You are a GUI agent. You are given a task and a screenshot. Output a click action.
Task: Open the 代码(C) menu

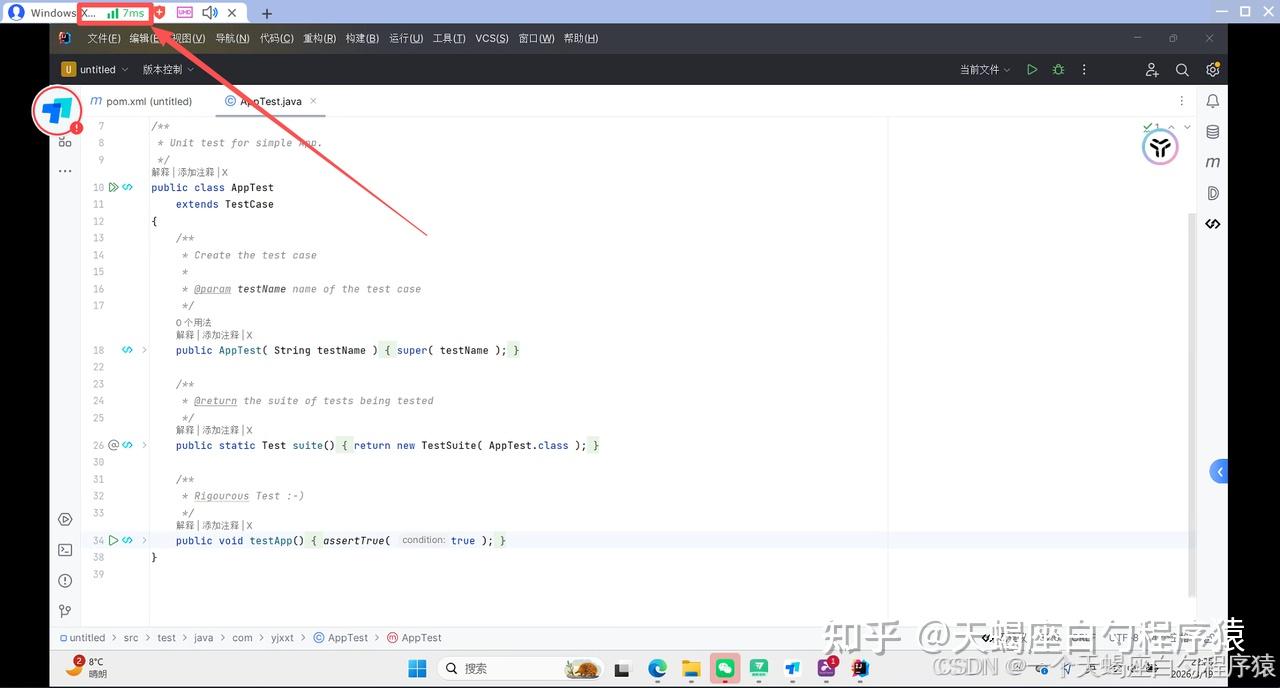pyautogui.click(x=276, y=38)
